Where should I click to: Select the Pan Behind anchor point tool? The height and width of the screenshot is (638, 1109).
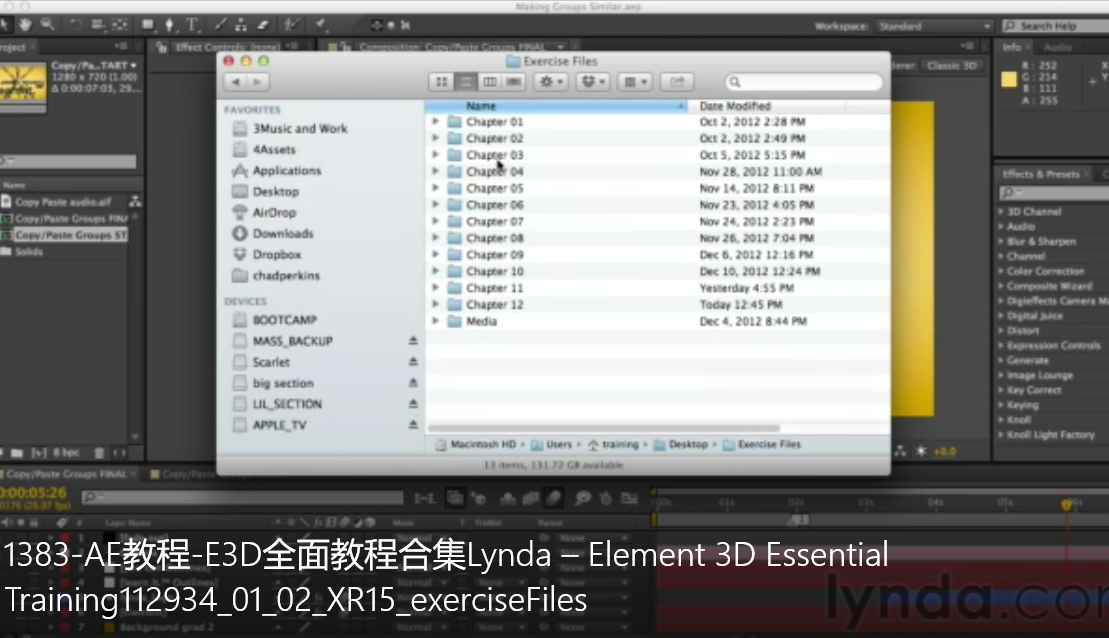click(120, 25)
